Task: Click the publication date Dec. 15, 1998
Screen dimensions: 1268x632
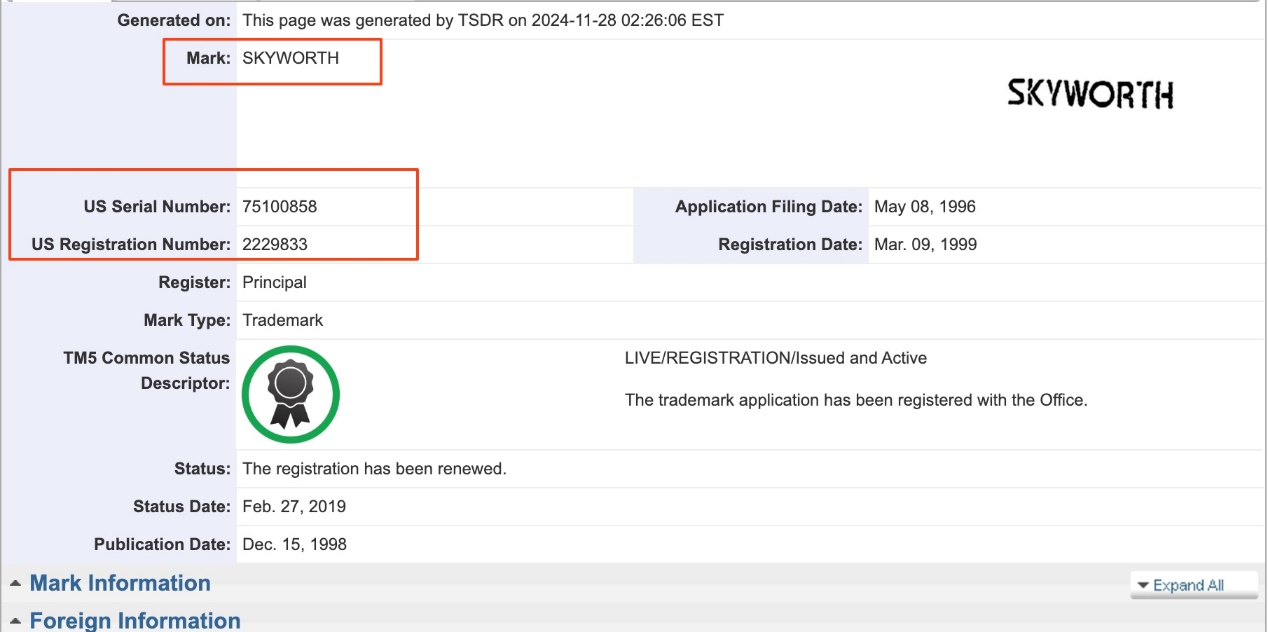Action: [x=294, y=544]
